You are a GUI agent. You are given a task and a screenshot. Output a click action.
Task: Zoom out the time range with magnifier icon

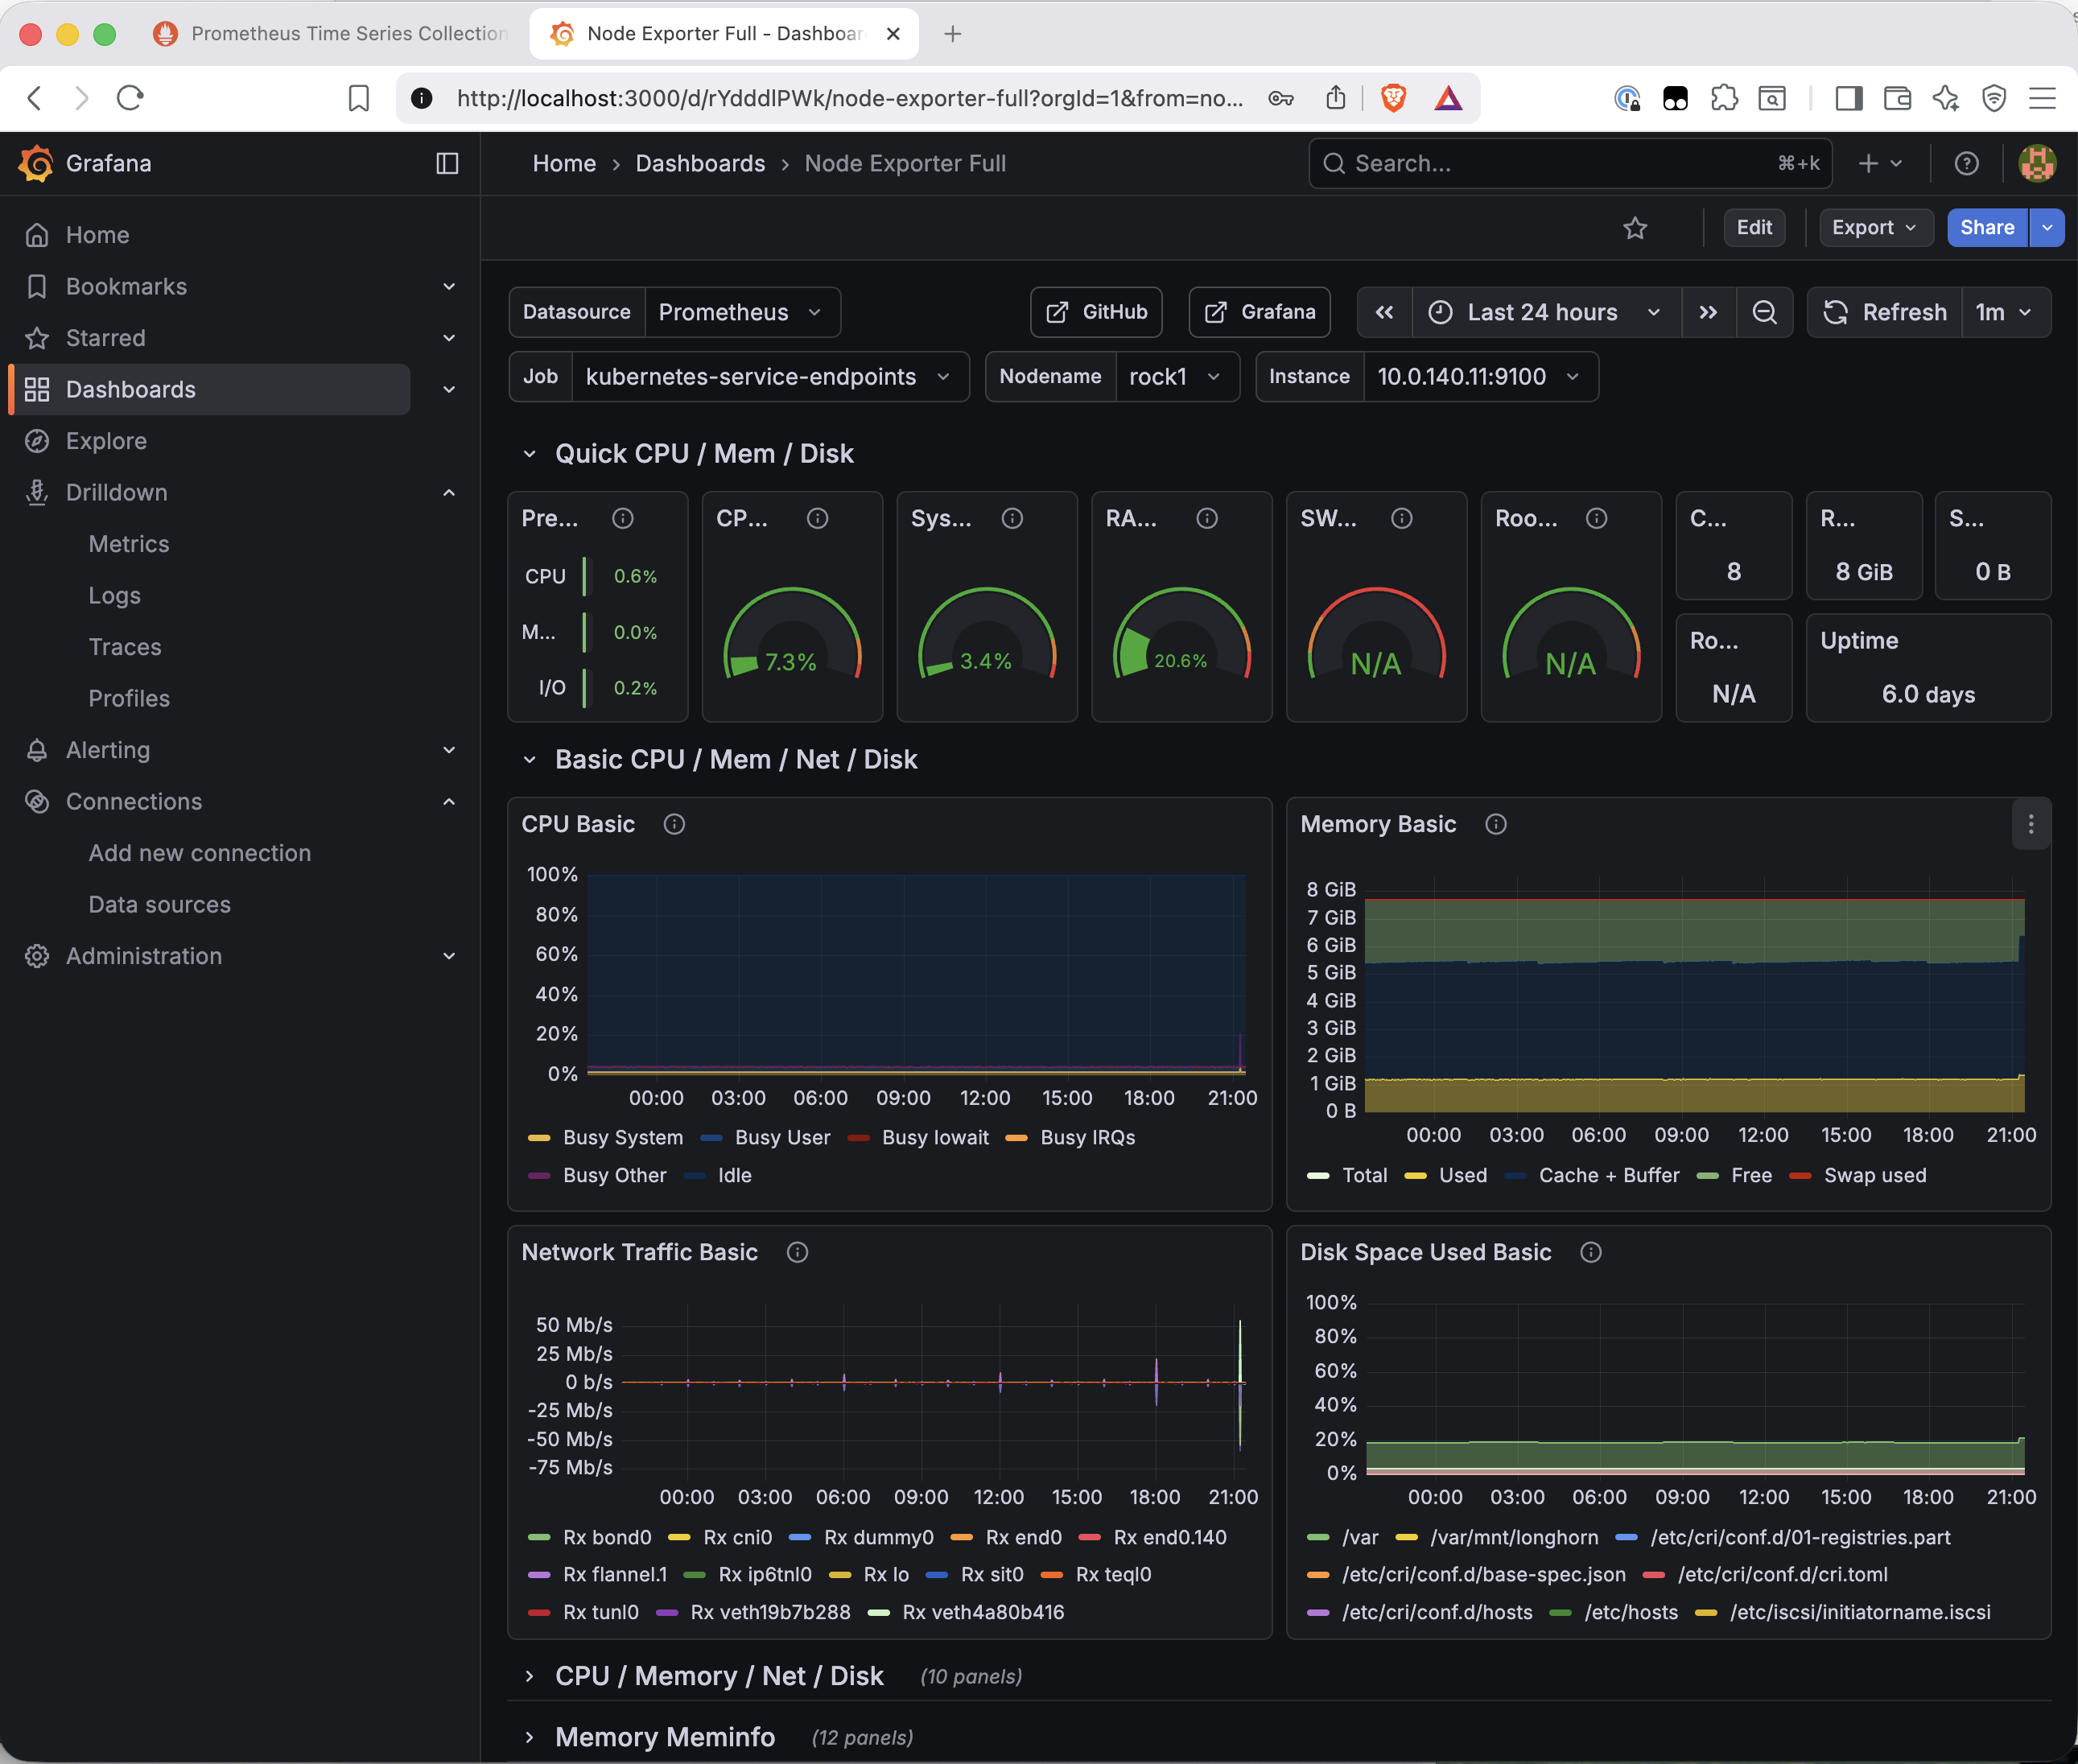[1765, 312]
